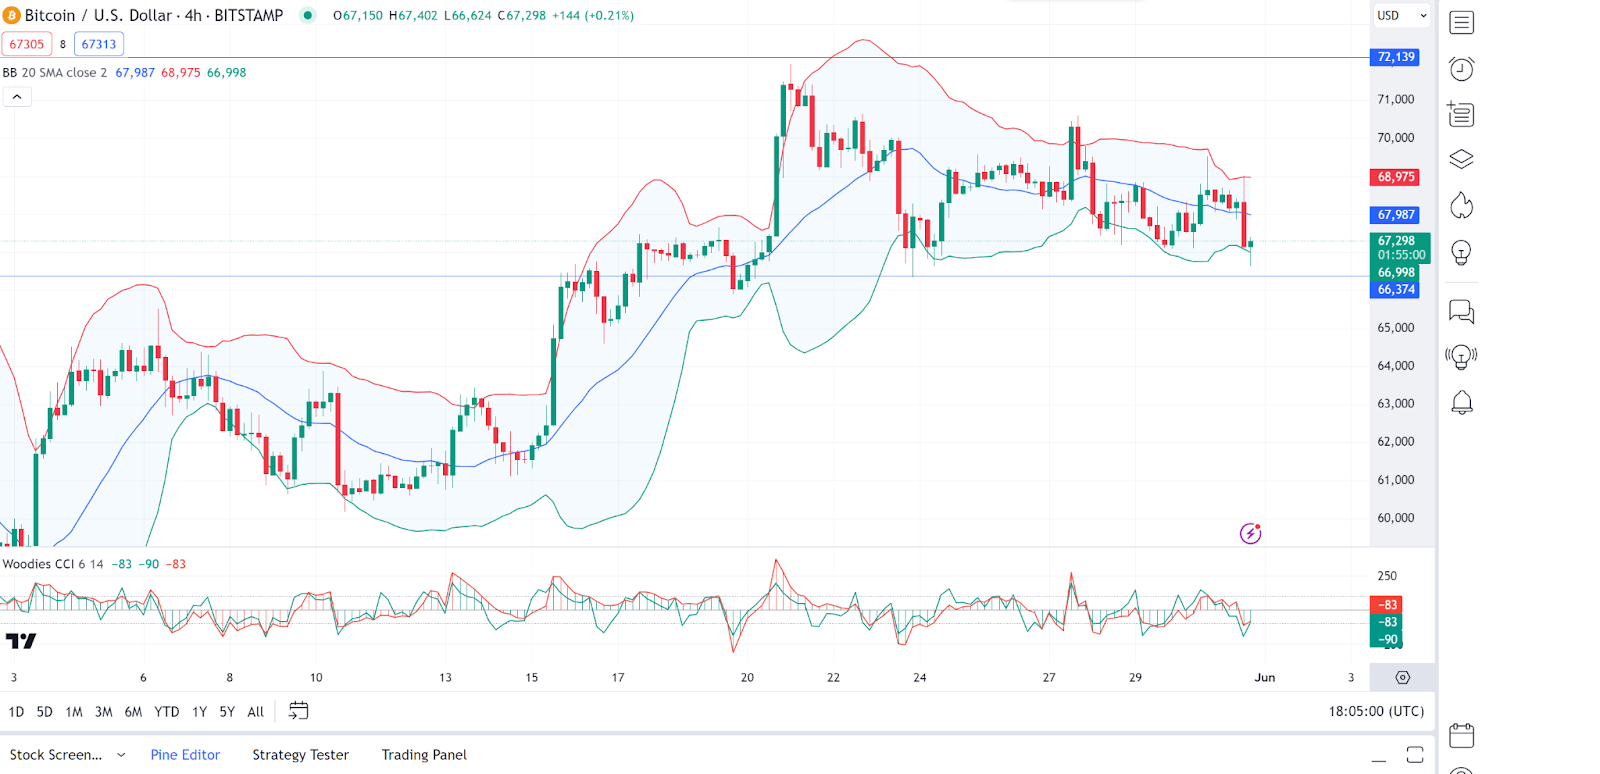The width and height of the screenshot is (1600, 774).
Task: Switch to the Trading Panel tab
Action: (424, 755)
